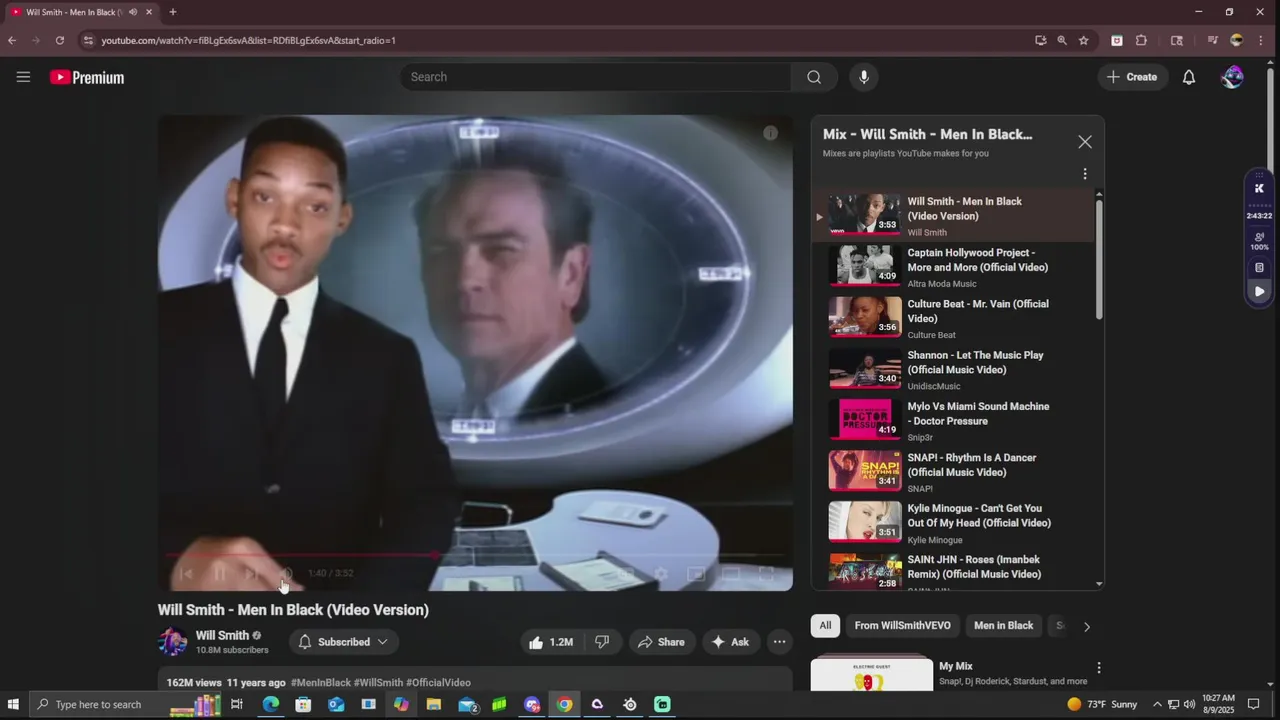Enter fullscreen mode on the player

pos(767,574)
